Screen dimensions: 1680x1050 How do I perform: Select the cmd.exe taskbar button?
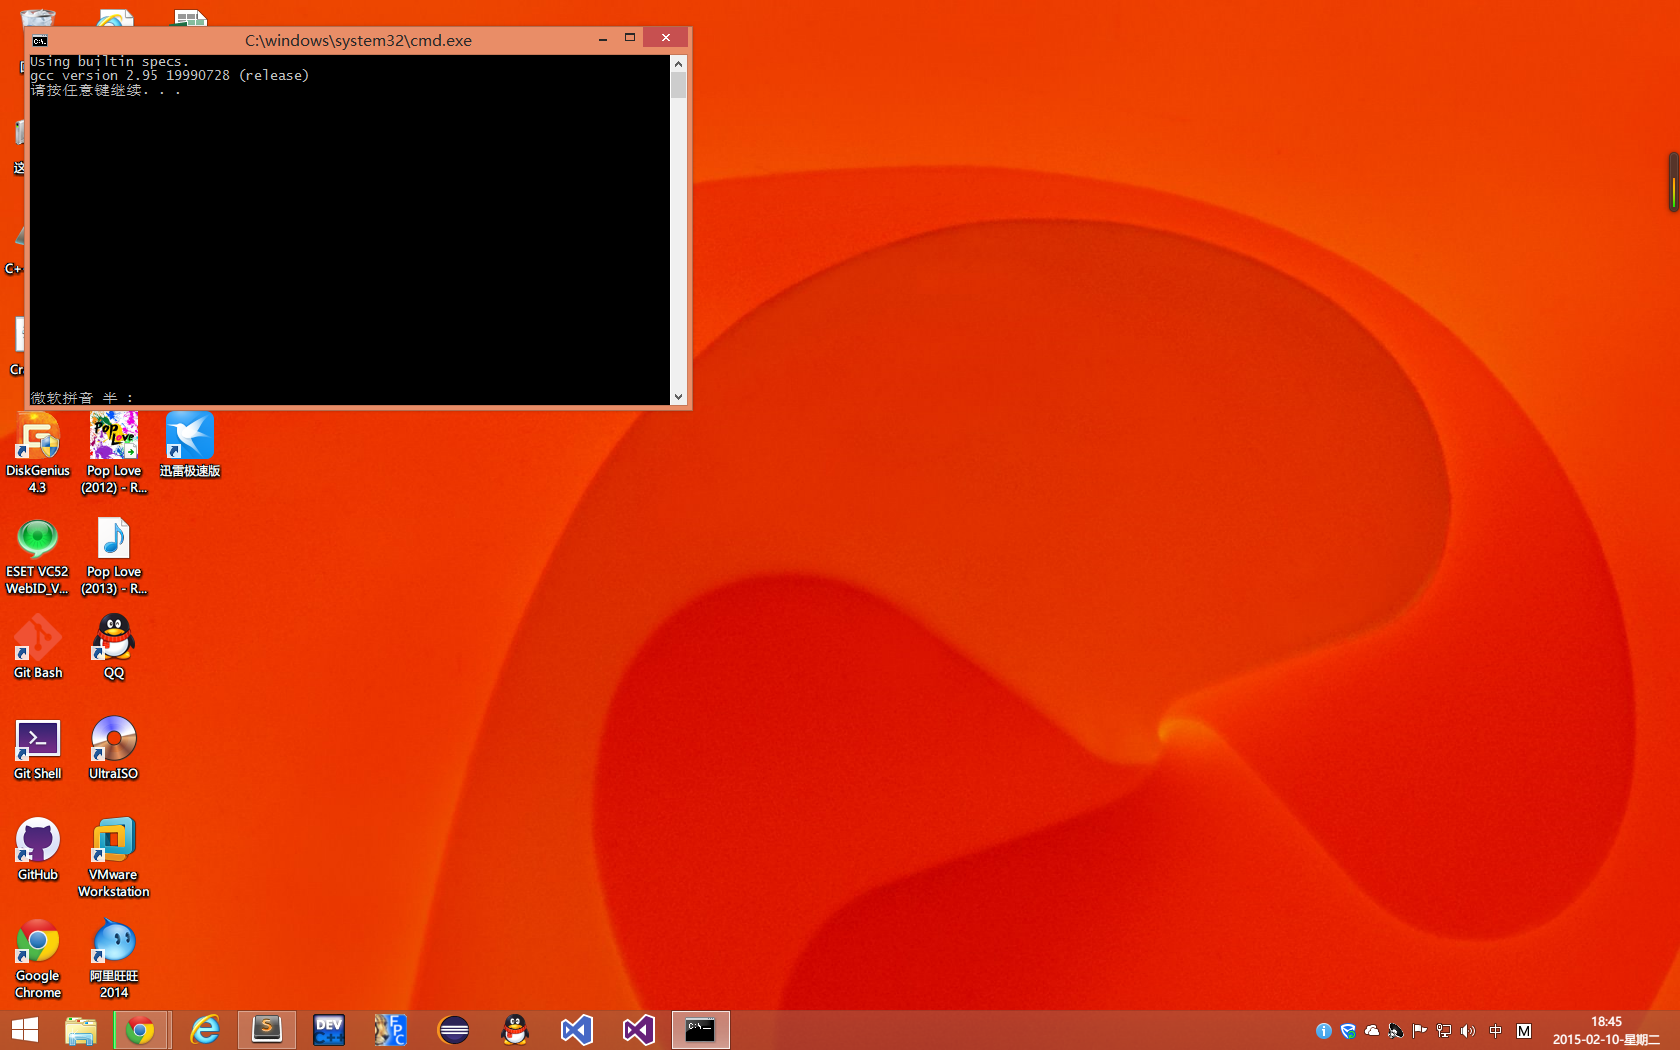tap(700, 1030)
